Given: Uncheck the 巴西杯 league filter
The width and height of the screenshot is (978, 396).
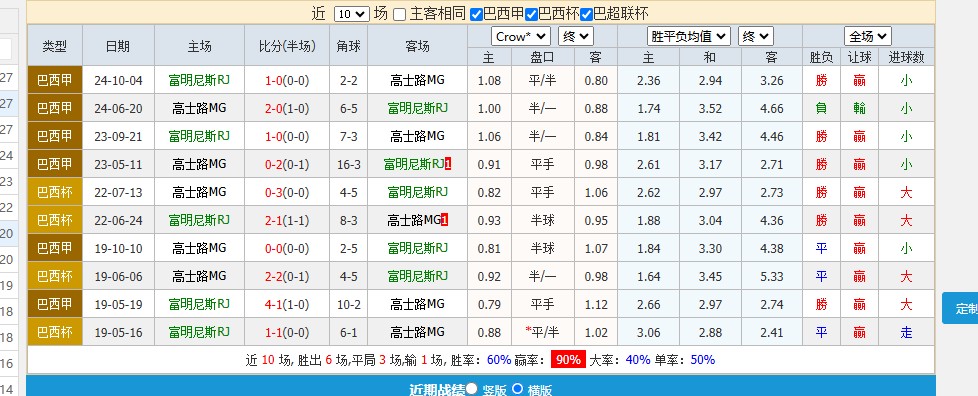Looking at the screenshot, I should (531, 14).
